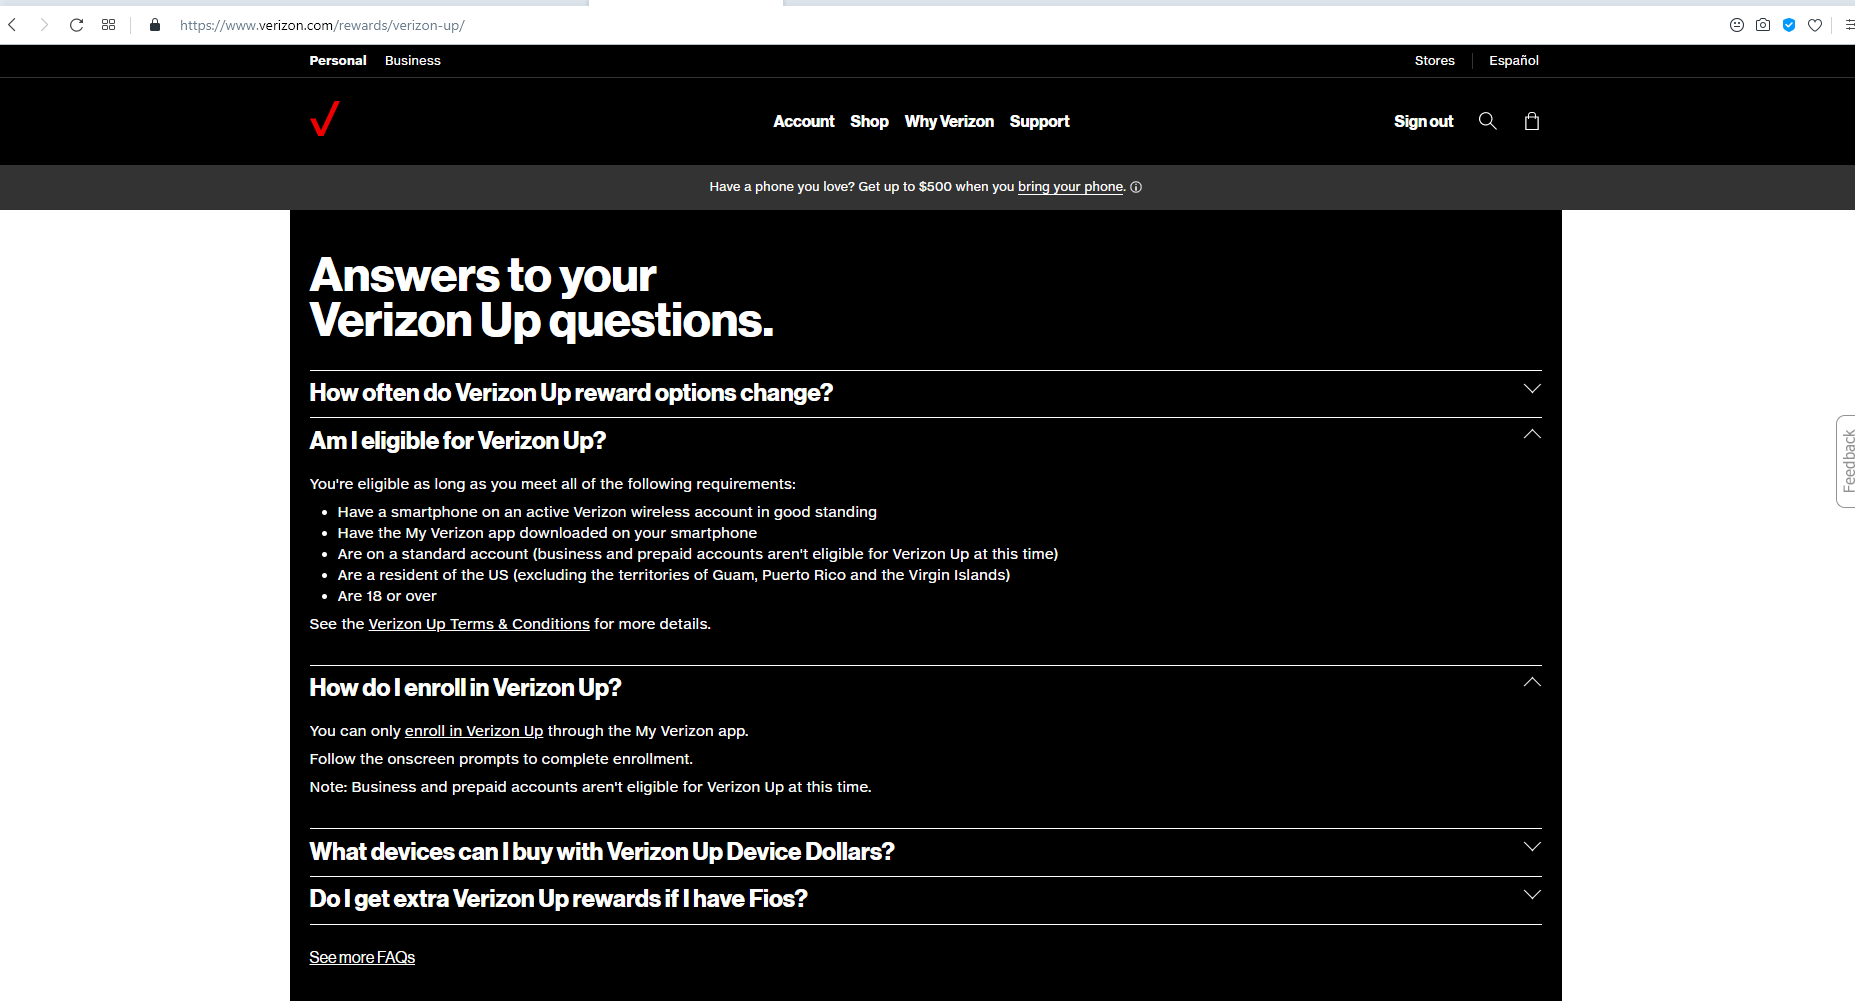Screen dimensions: 1855x1001
Task: Open the Shop menu in the navigation
Action: coord(868,121)
